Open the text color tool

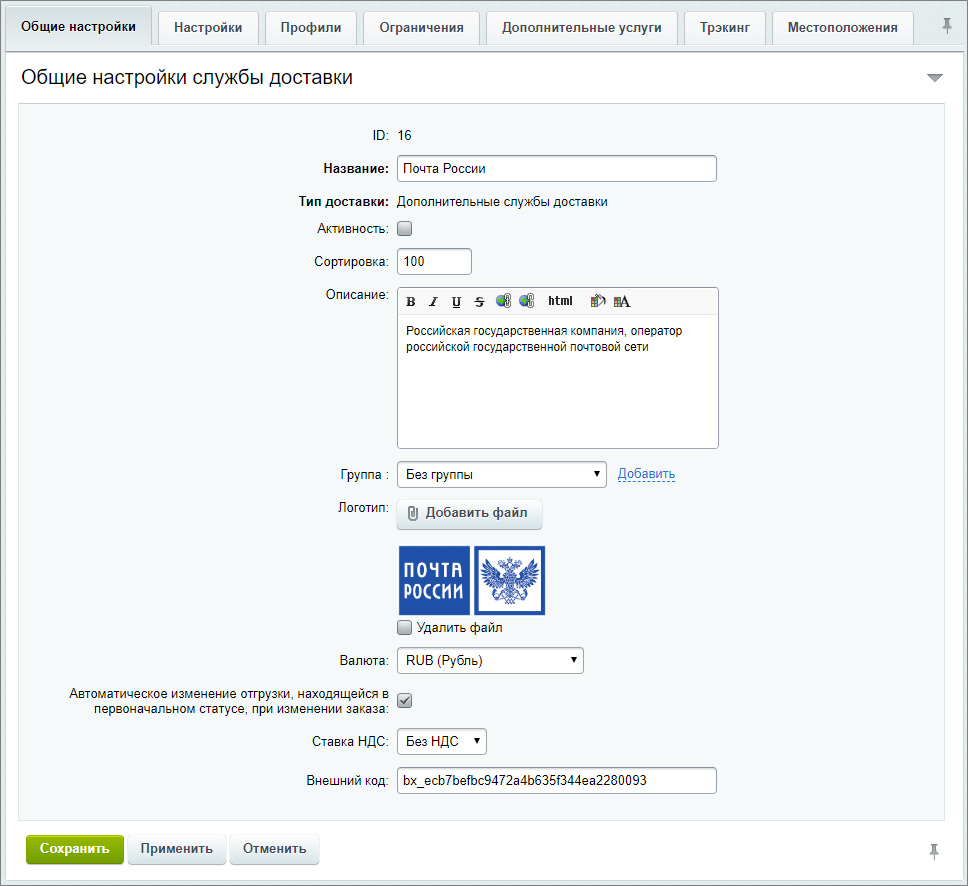tap(622, 301)
